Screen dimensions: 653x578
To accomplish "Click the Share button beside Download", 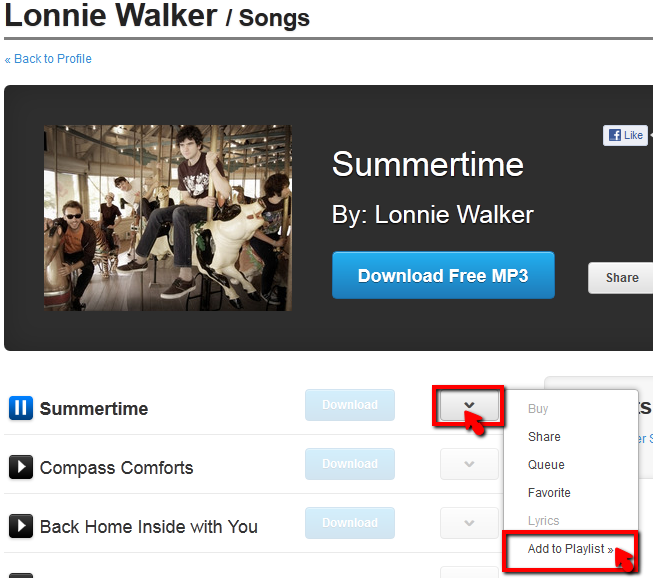I will coord(621,278).
